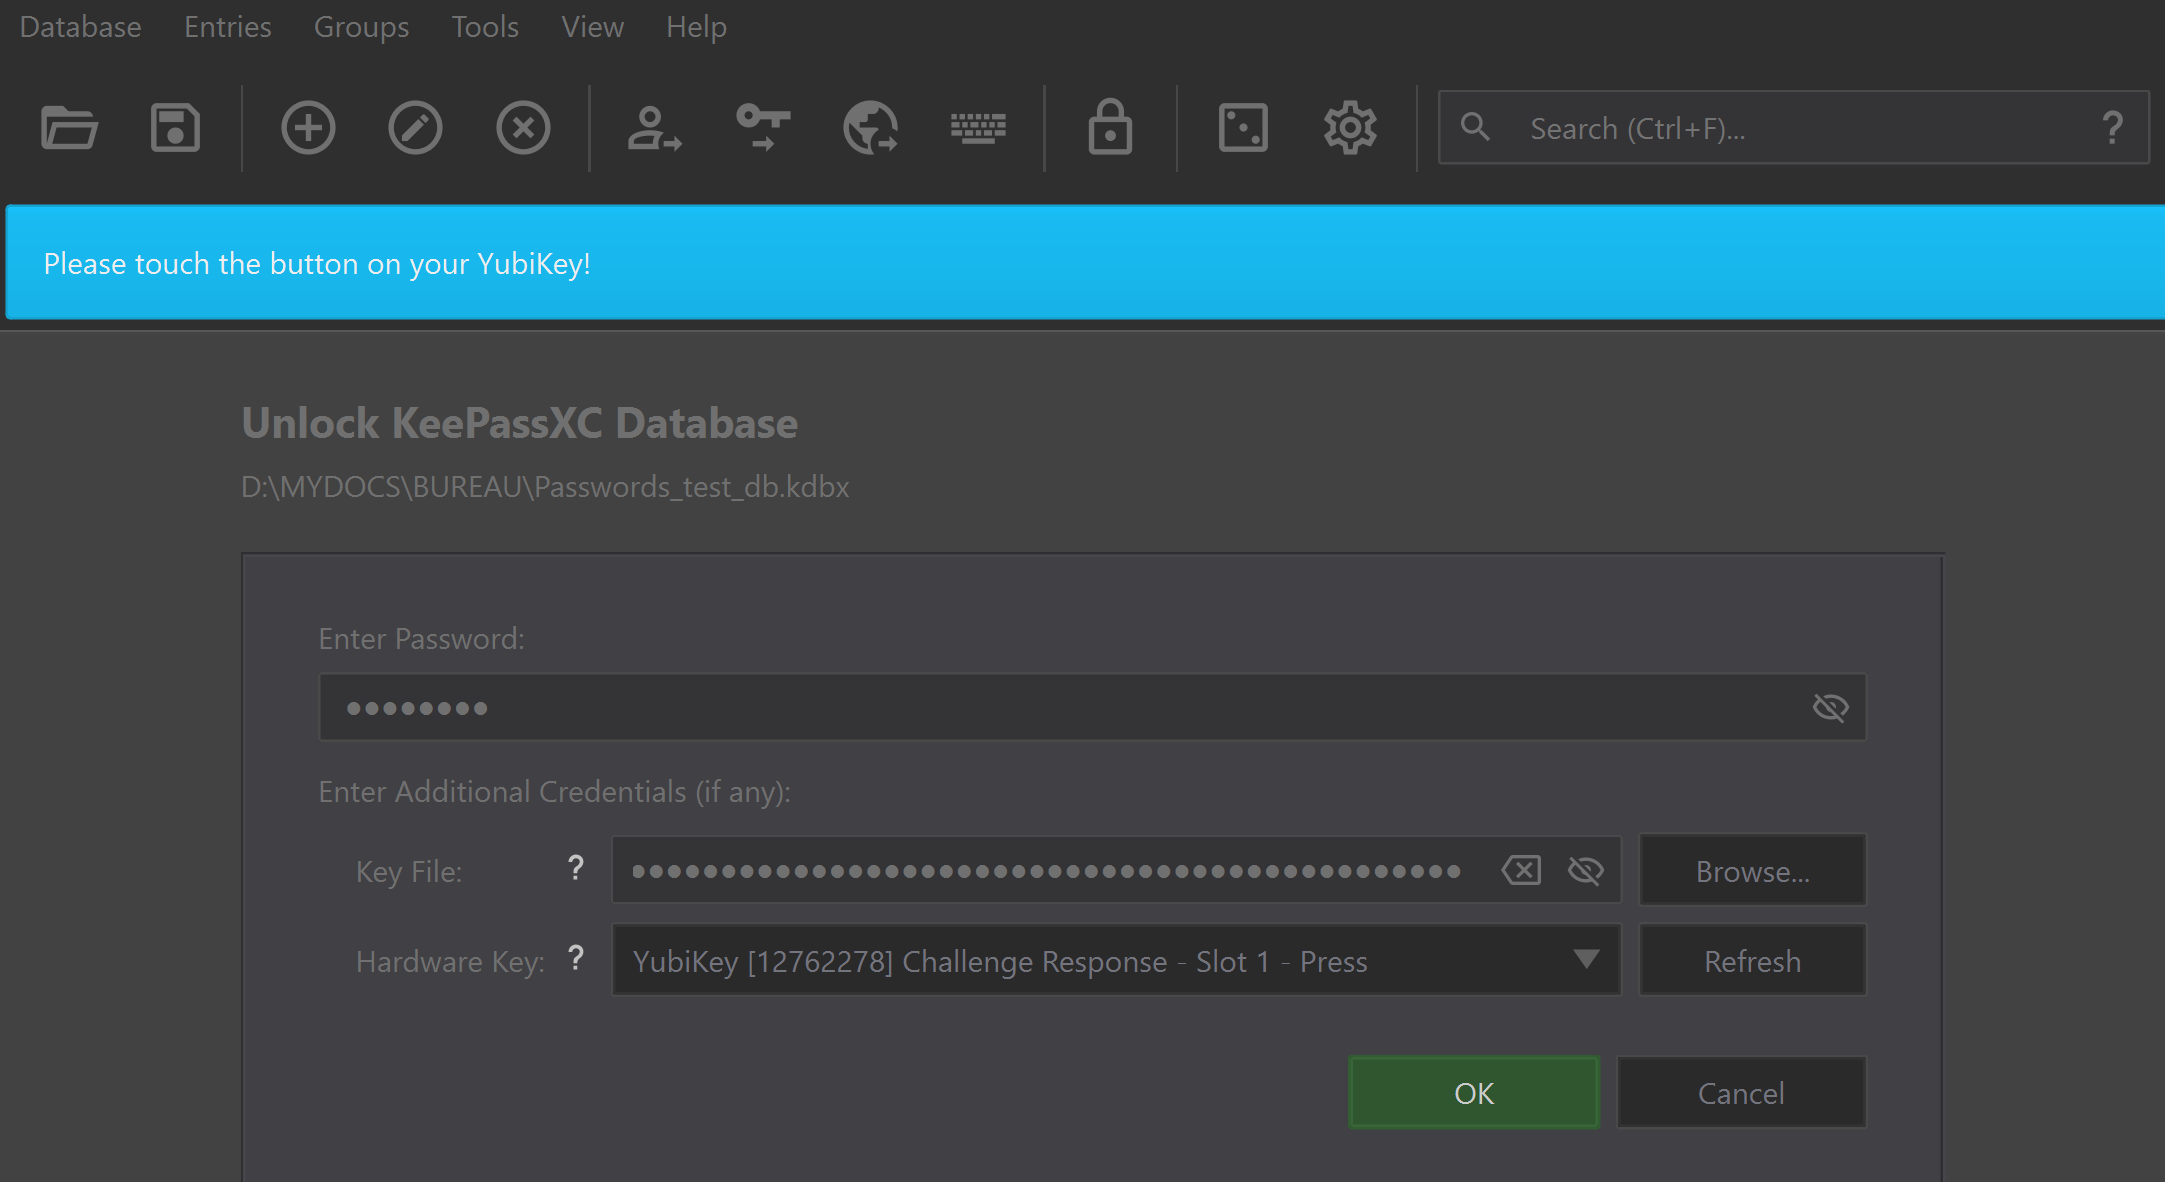
Task: Click the database path Passwords_test_db.kdbx
Action: 545,487
